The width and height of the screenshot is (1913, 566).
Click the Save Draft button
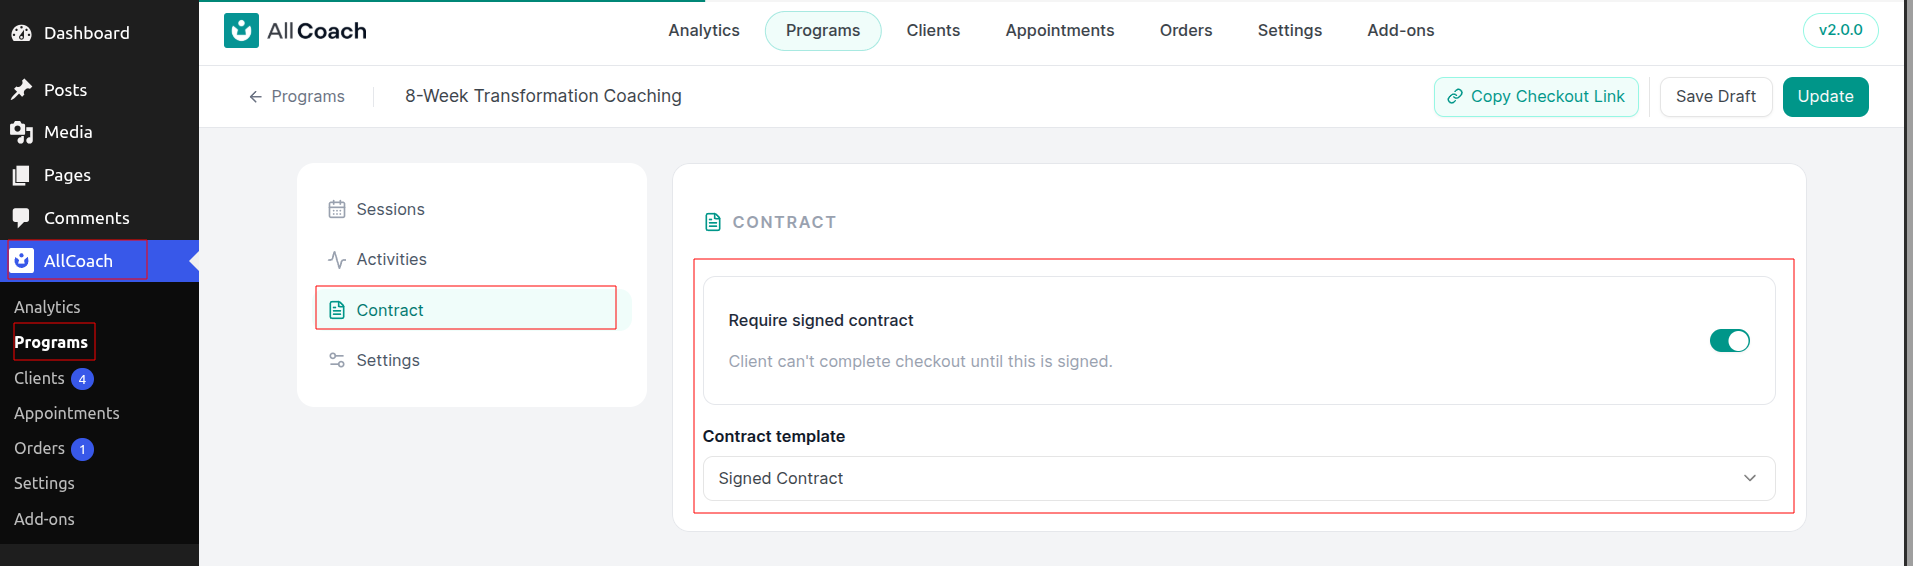[1716, 97]
